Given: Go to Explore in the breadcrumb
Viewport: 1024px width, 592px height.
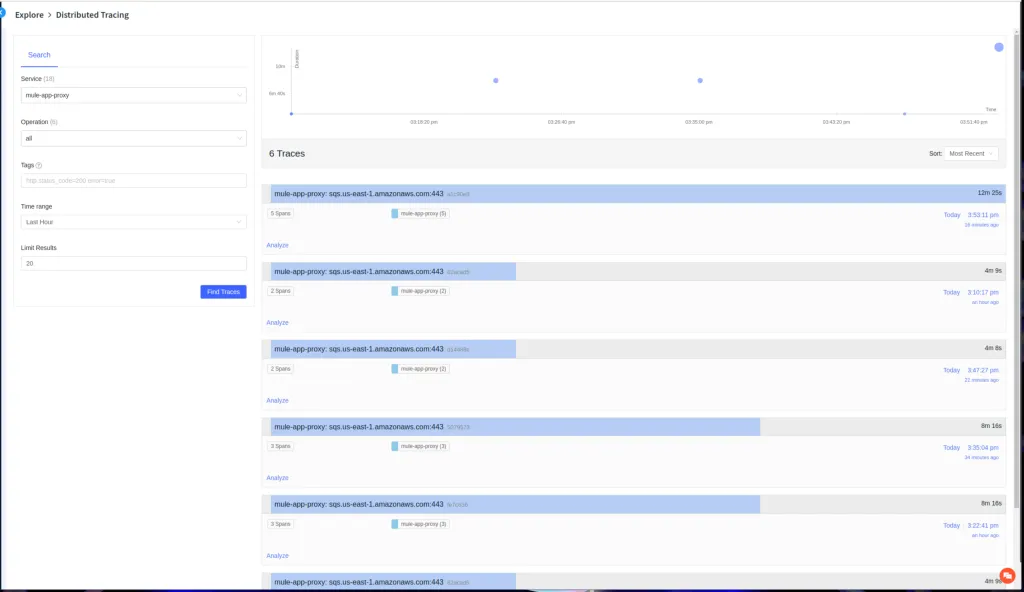Looking at the screenshot, I should pyautogui.click(x=29, y=15).
